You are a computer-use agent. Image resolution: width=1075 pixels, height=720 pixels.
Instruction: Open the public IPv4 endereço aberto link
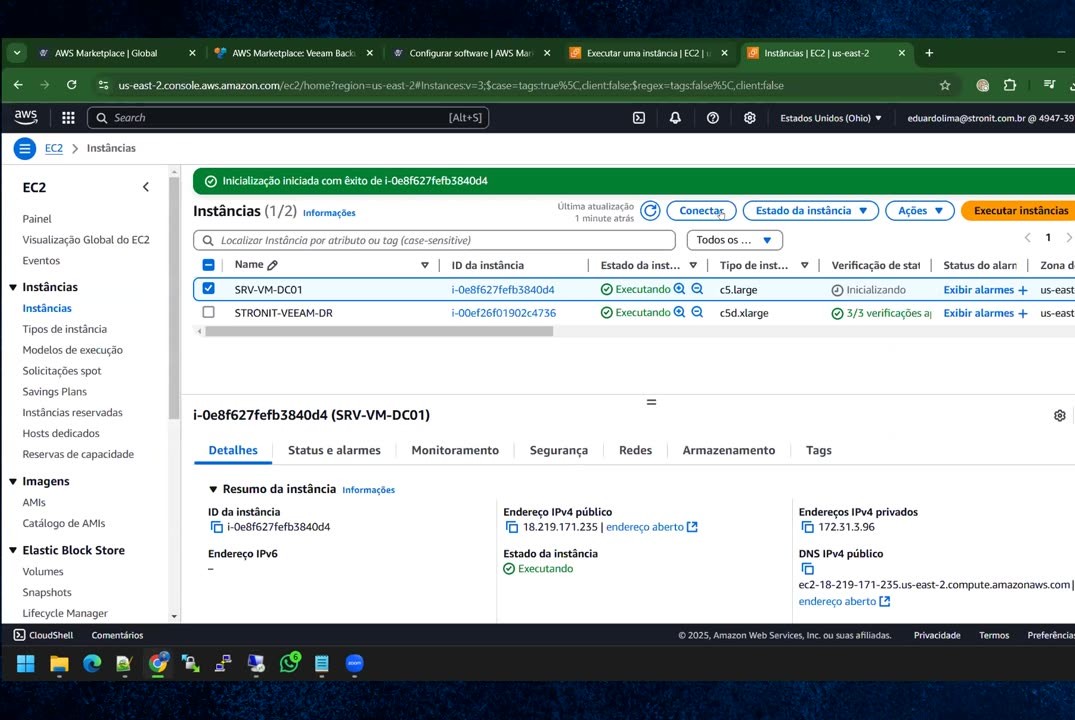[x=651, y=527]
